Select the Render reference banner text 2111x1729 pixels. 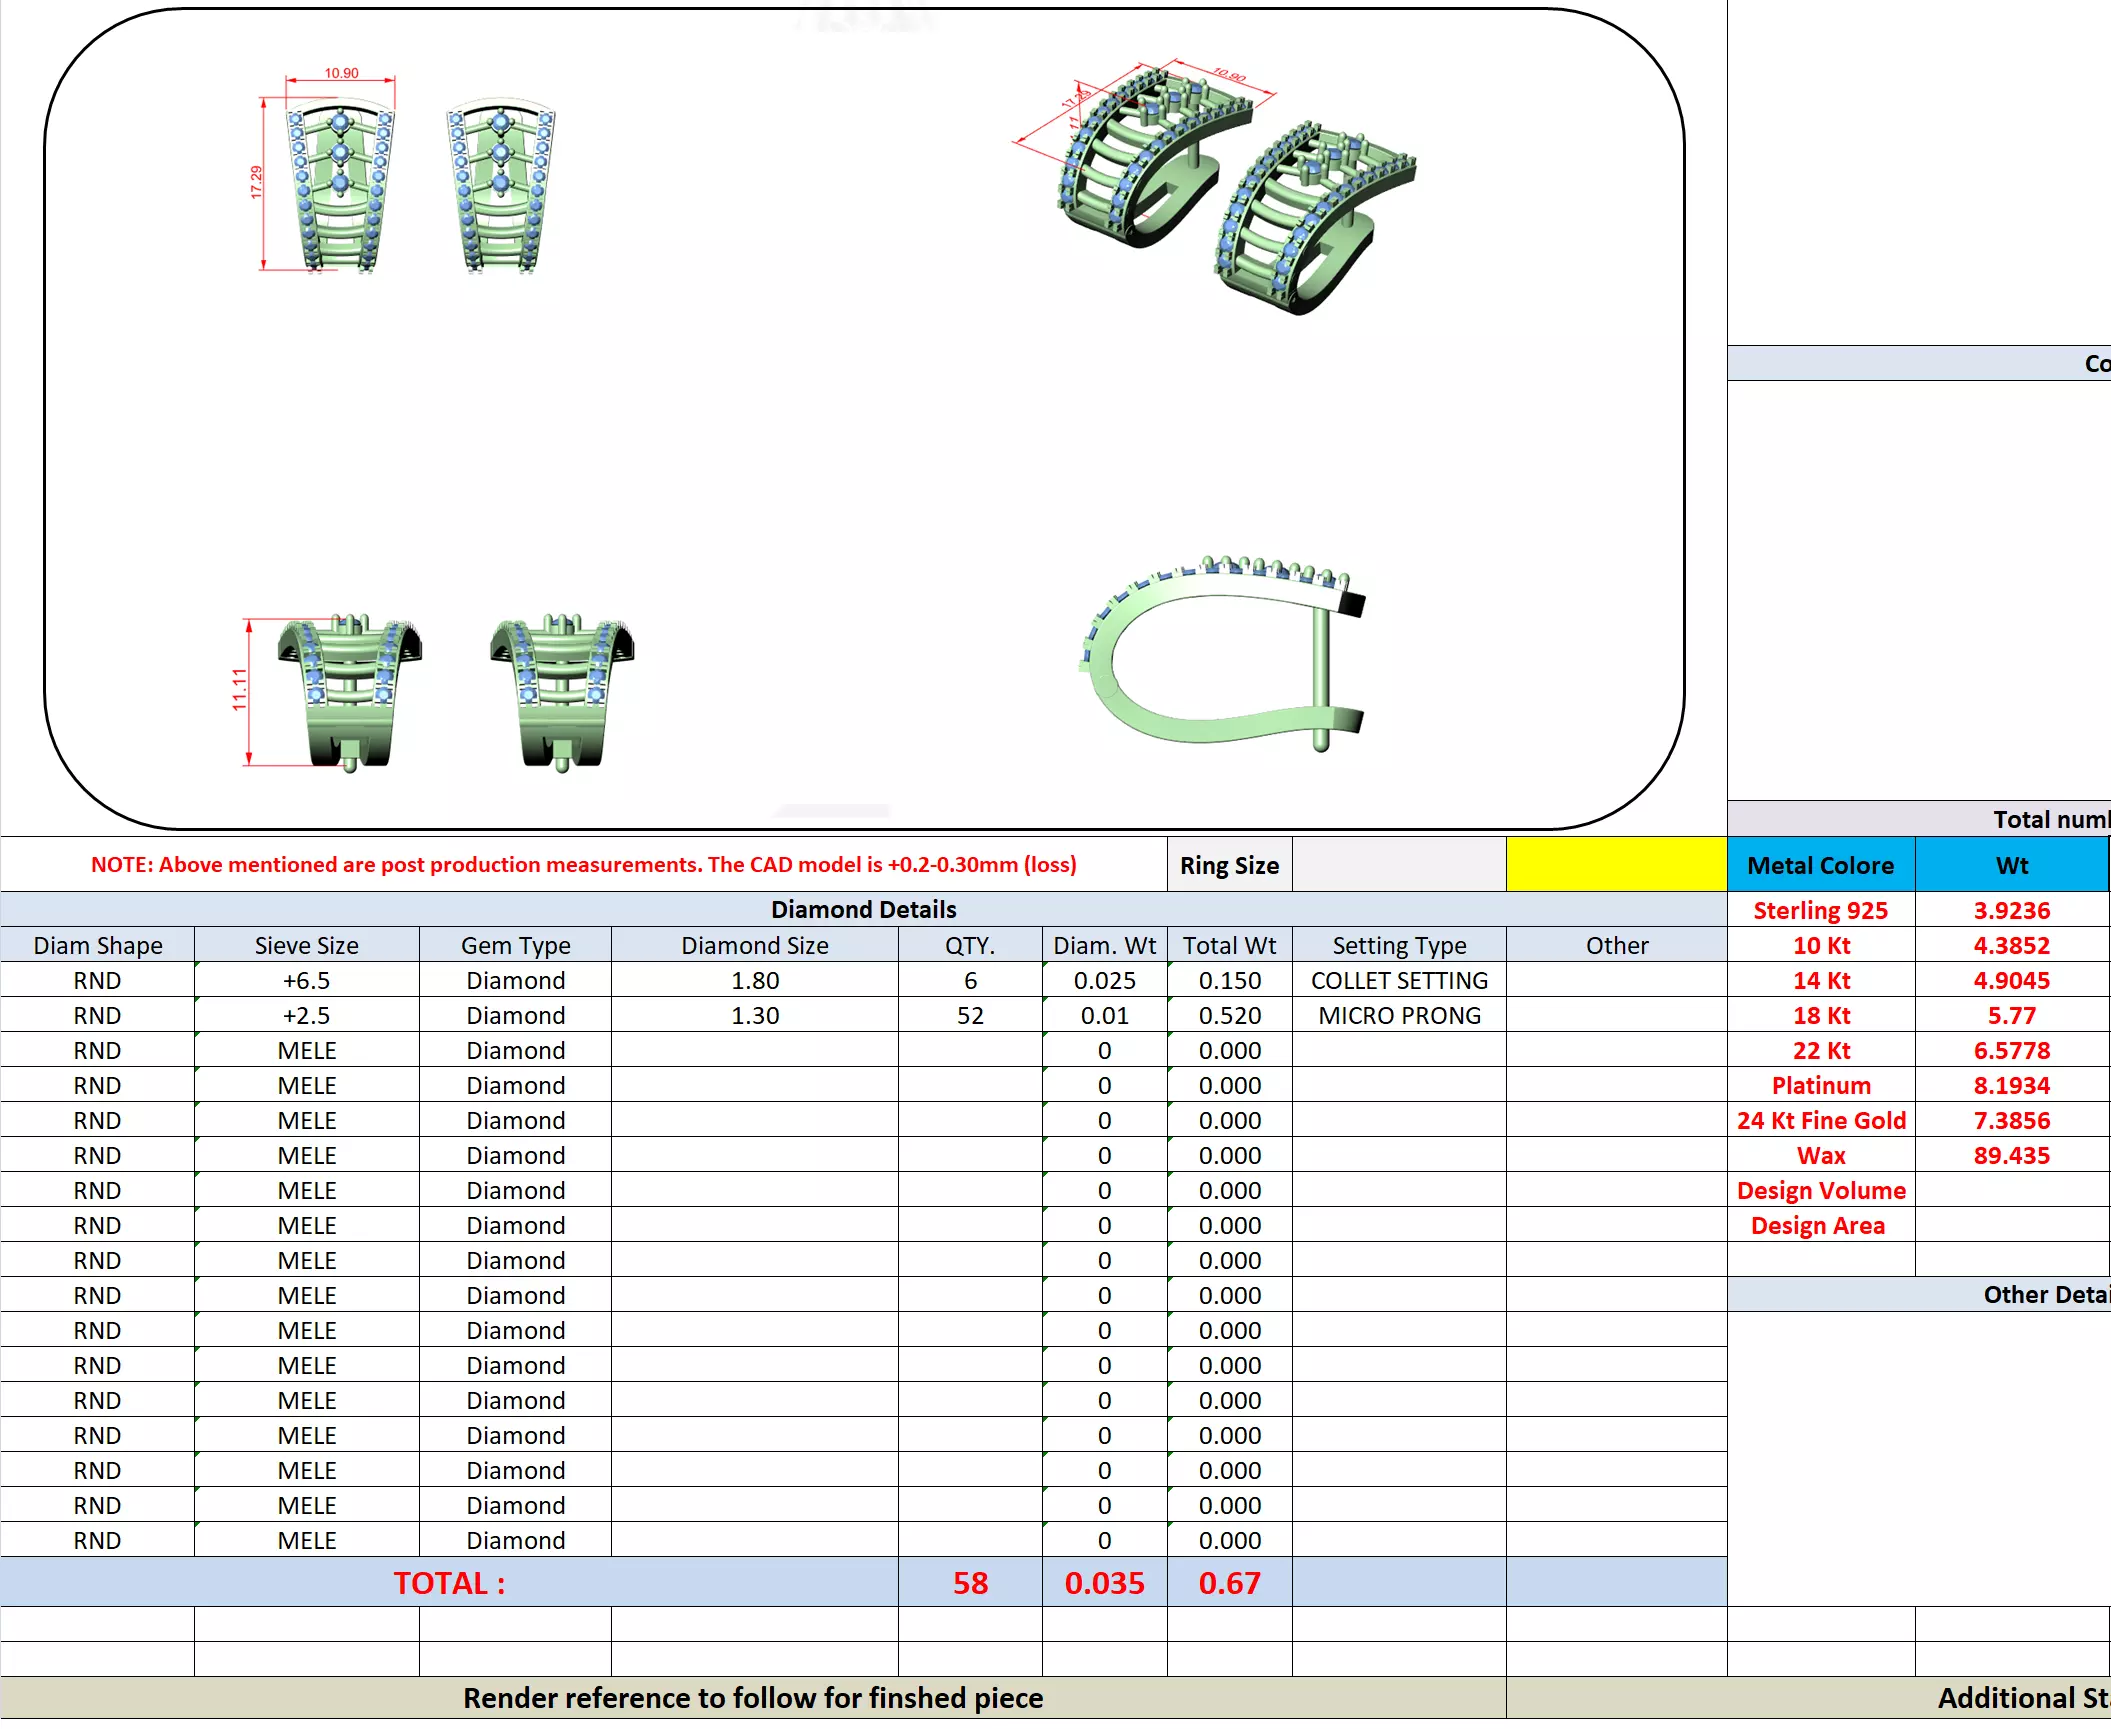click(752, 1698)
